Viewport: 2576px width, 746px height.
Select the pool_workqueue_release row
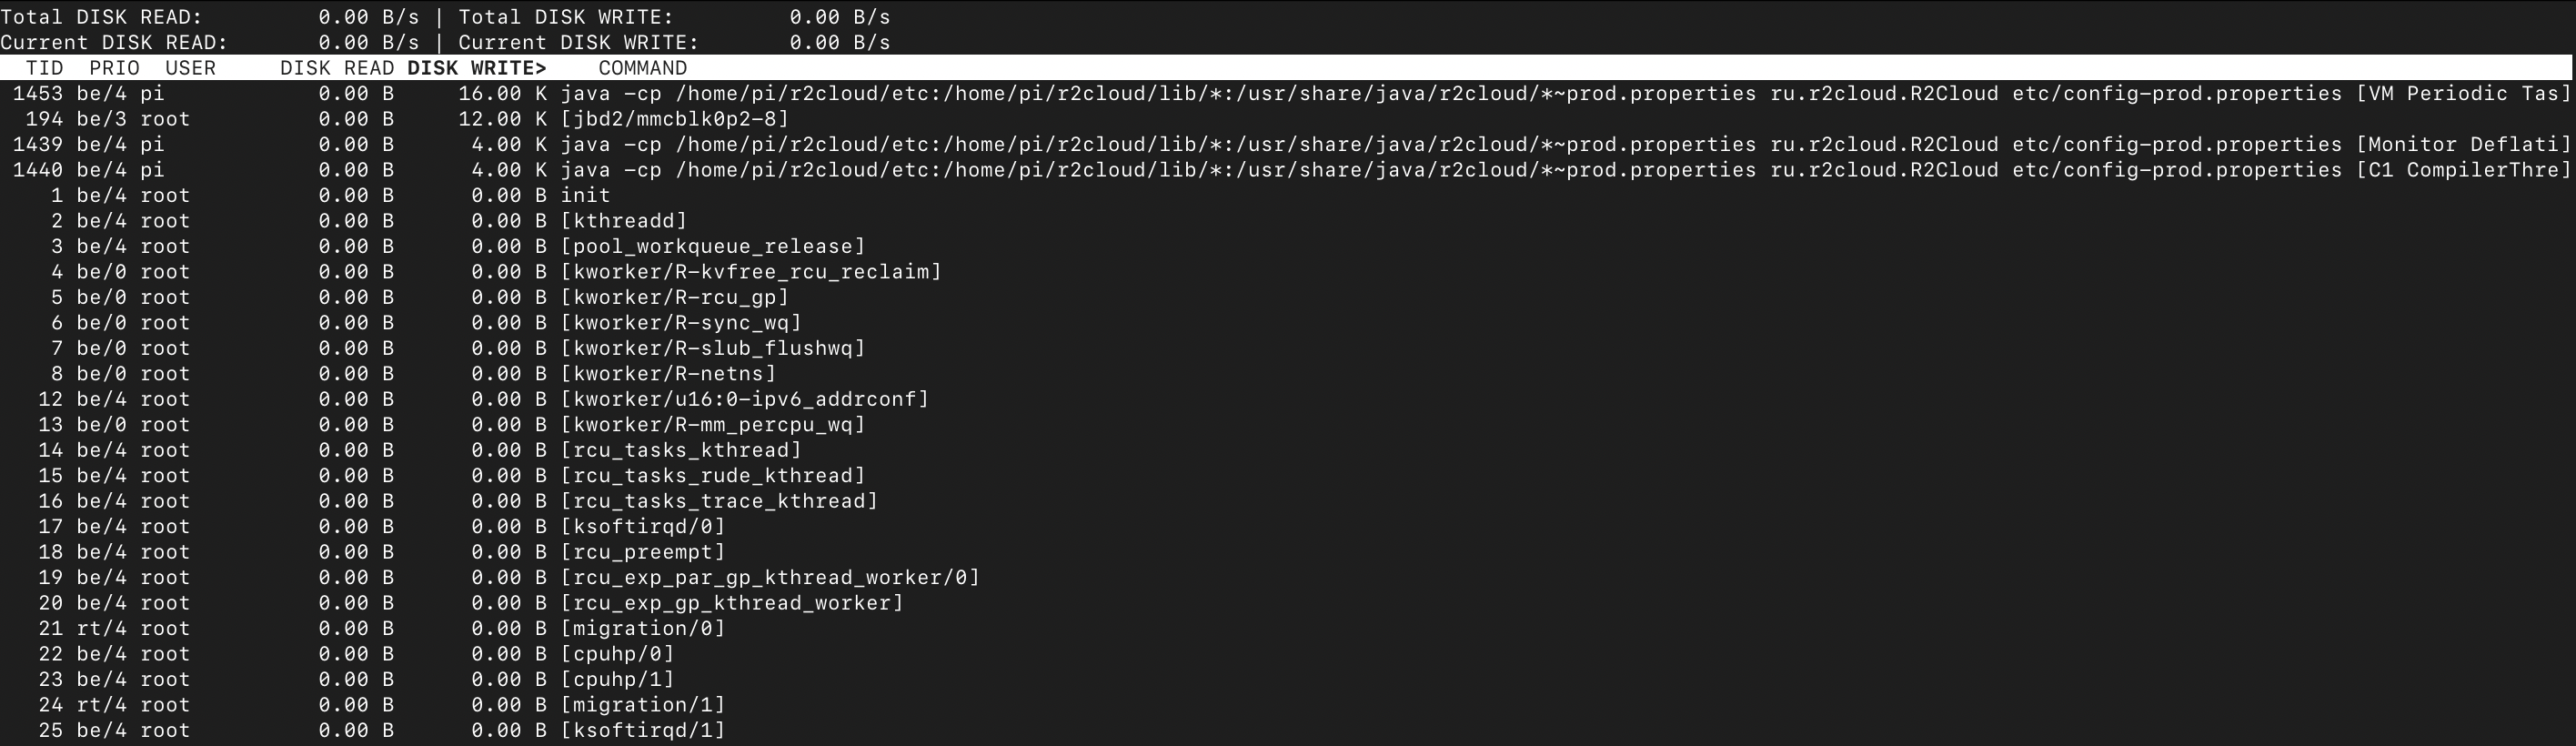pyautogui.click(x=712, y=247)
